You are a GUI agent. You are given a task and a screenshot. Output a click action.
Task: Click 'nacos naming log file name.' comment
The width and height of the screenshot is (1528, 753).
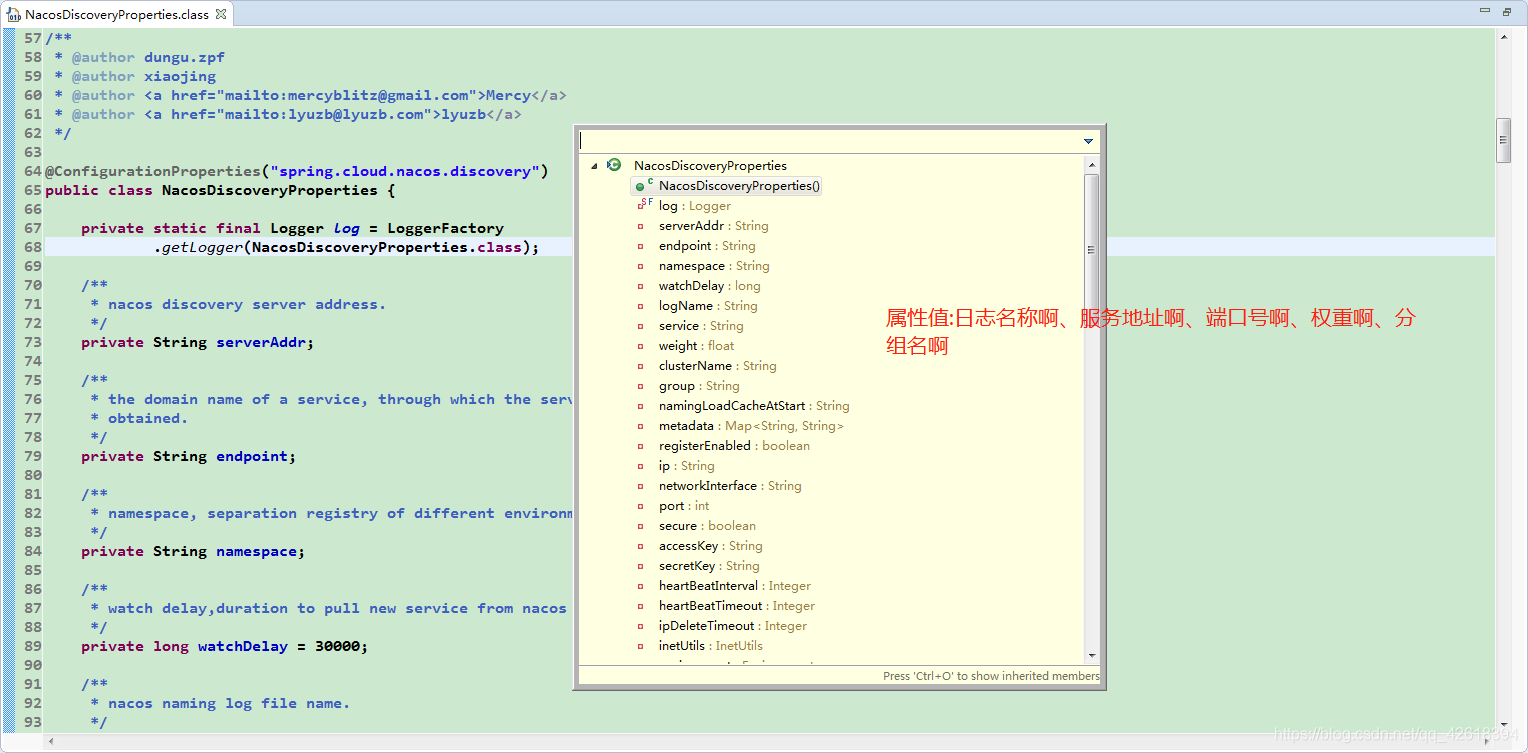pos(229,703)
